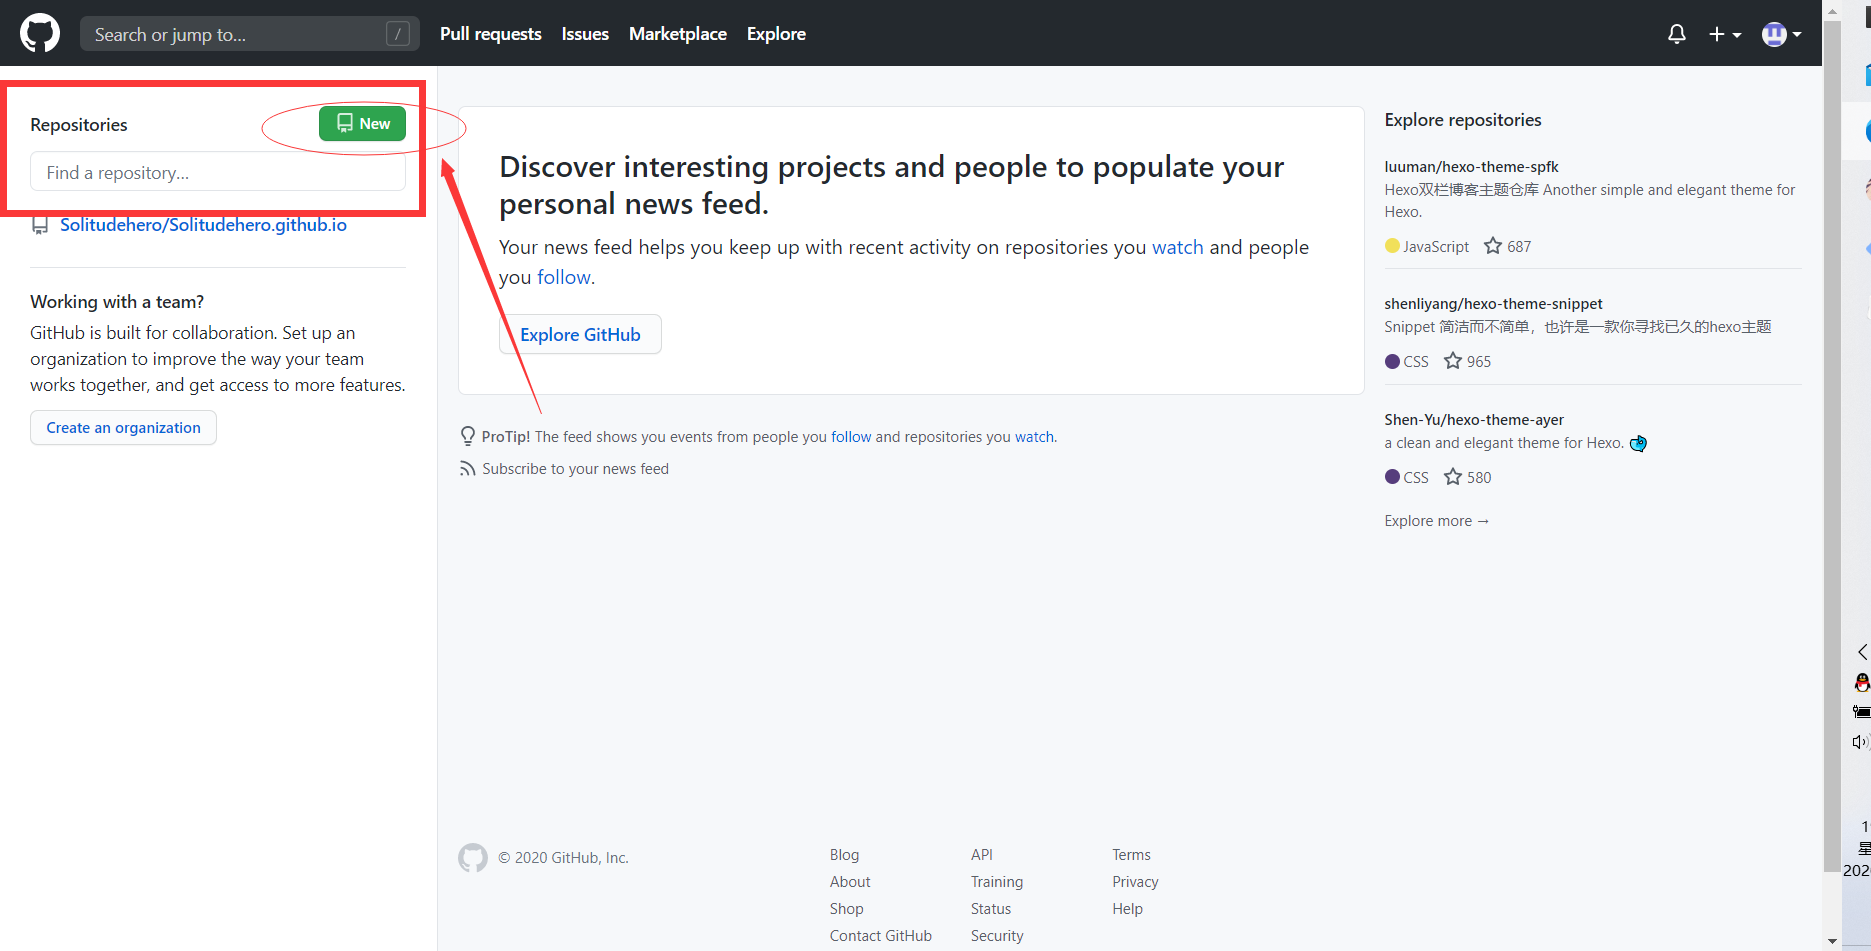Open the plus create-new dropdown

1725,34
